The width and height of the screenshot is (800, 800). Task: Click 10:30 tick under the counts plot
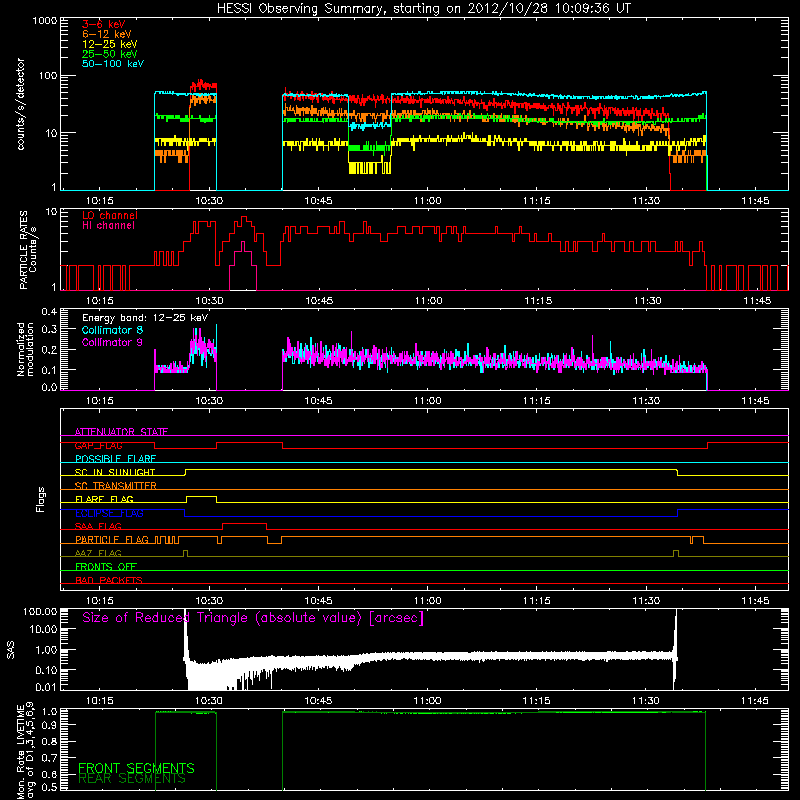[x=209, y=201]
